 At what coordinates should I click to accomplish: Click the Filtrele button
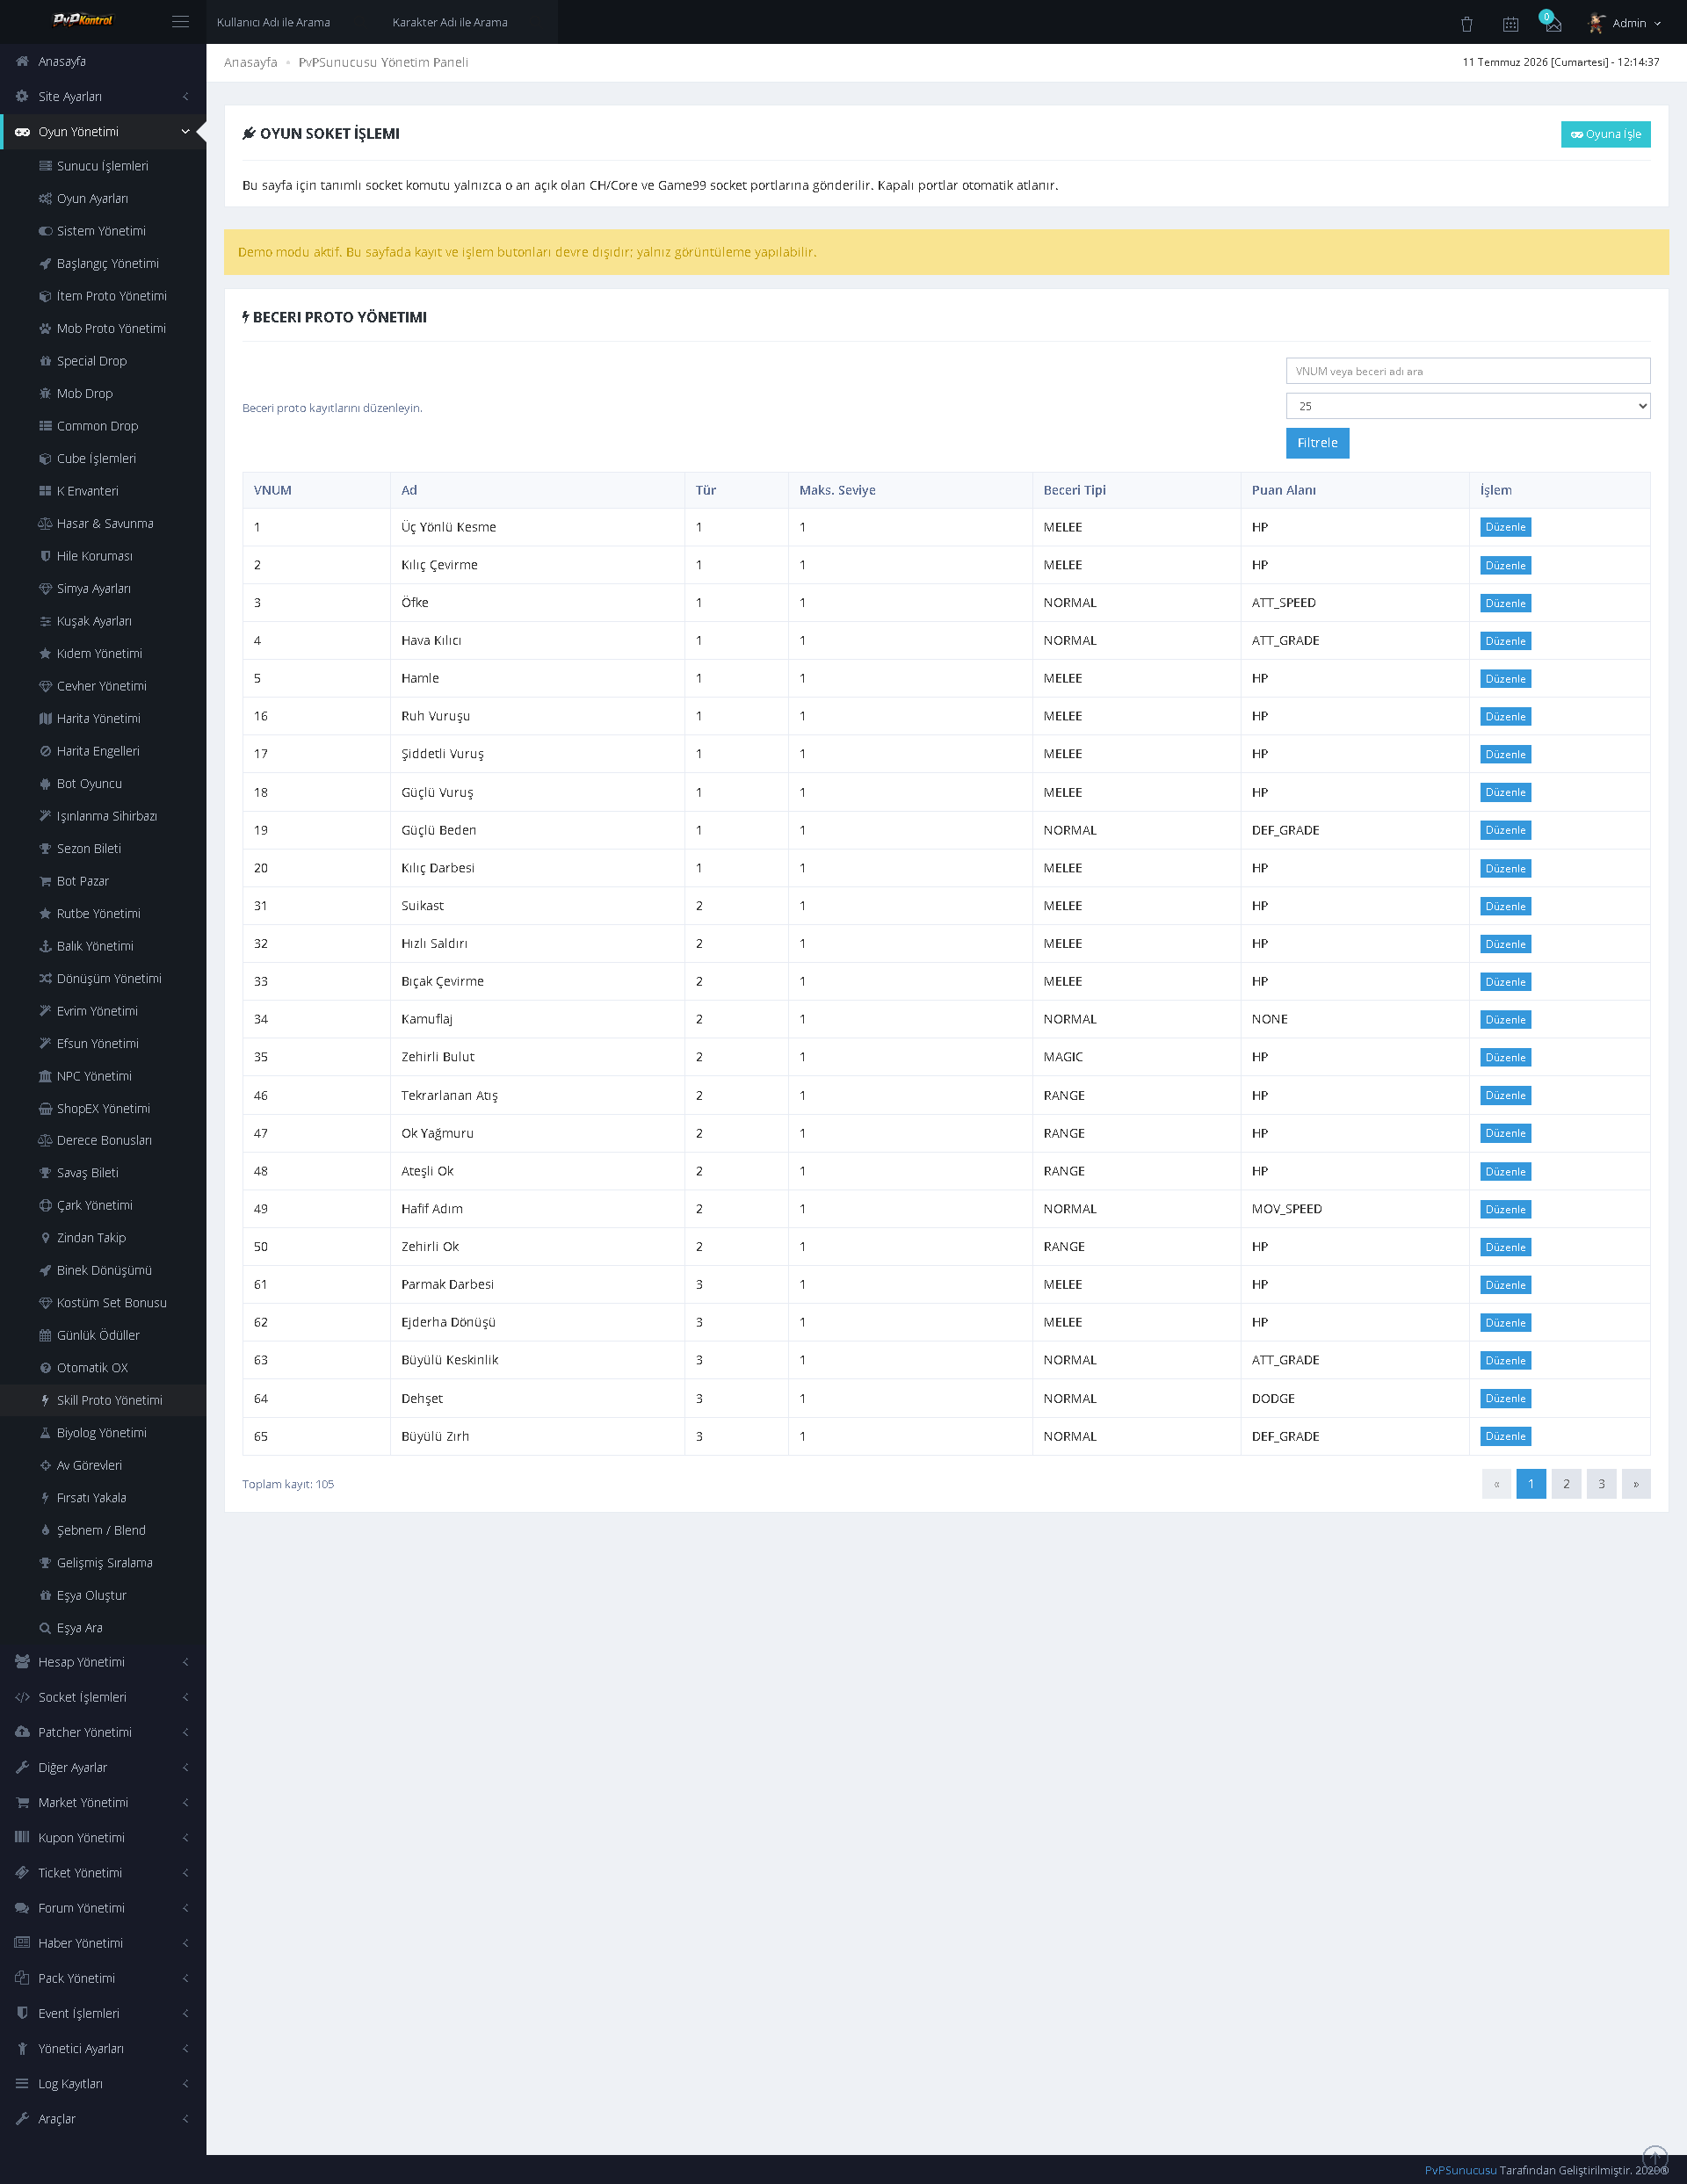[1317, 443]
